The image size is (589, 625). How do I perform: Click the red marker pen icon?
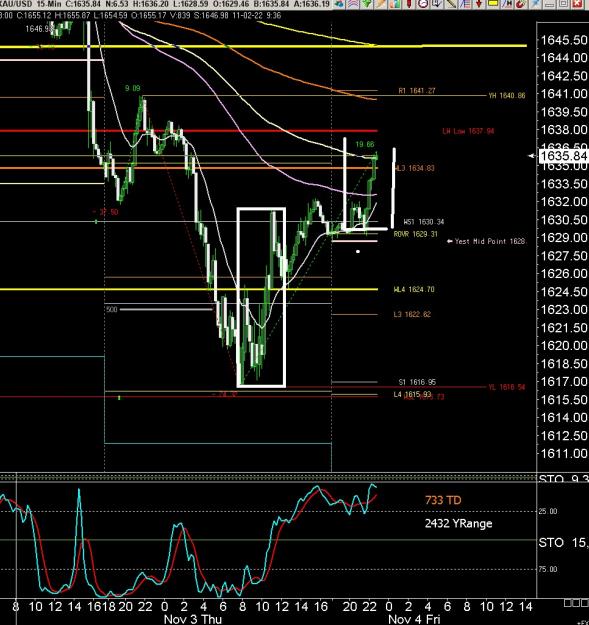coord(409,4)
